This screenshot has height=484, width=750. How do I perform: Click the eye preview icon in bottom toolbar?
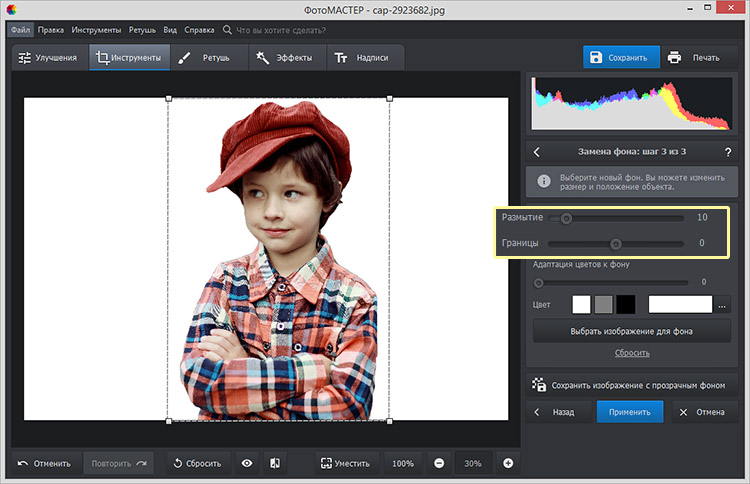[246, 463]
